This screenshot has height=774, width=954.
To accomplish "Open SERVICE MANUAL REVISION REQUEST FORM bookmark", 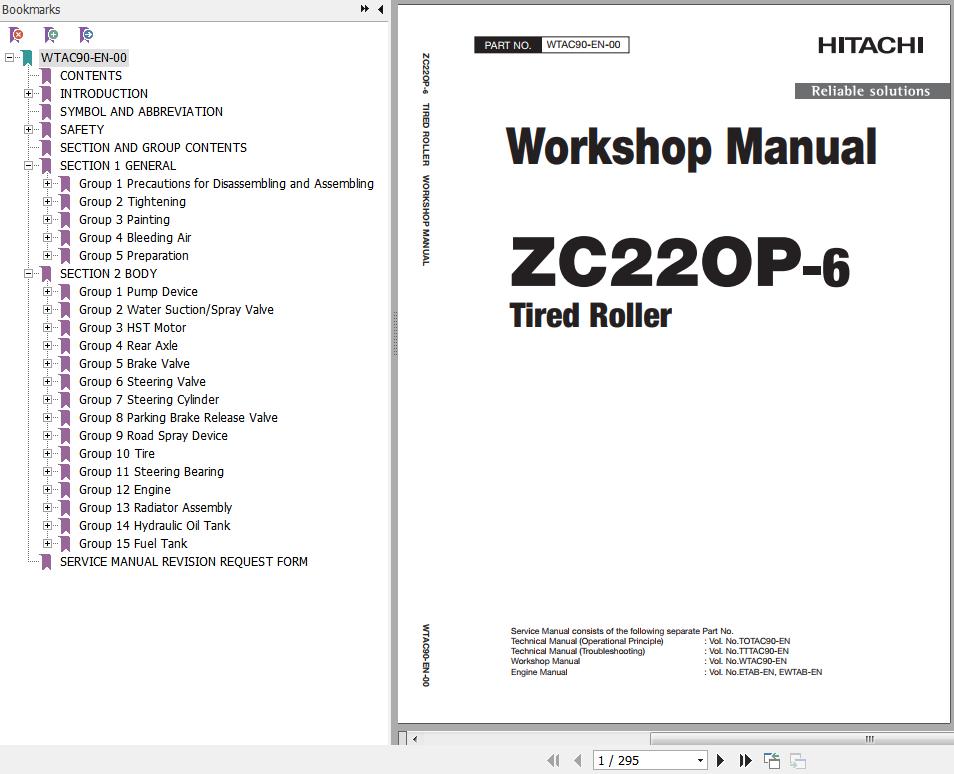I will [x=184, y=562].
